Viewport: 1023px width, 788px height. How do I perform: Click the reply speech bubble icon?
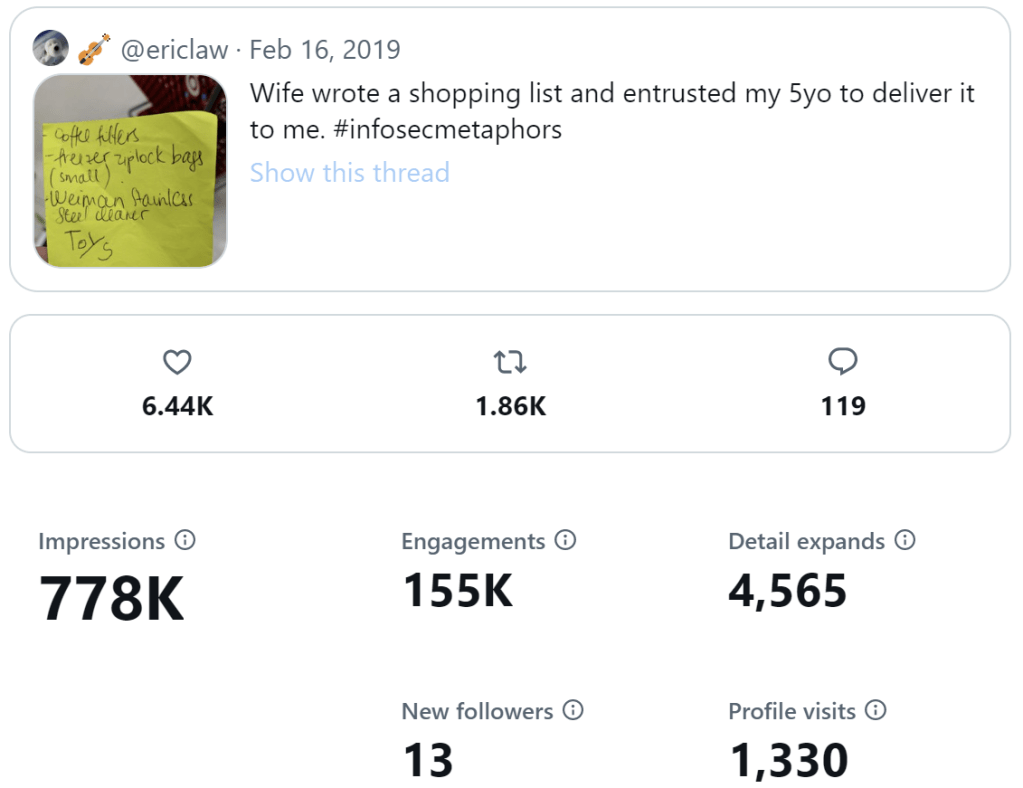[x=843, y=361]
